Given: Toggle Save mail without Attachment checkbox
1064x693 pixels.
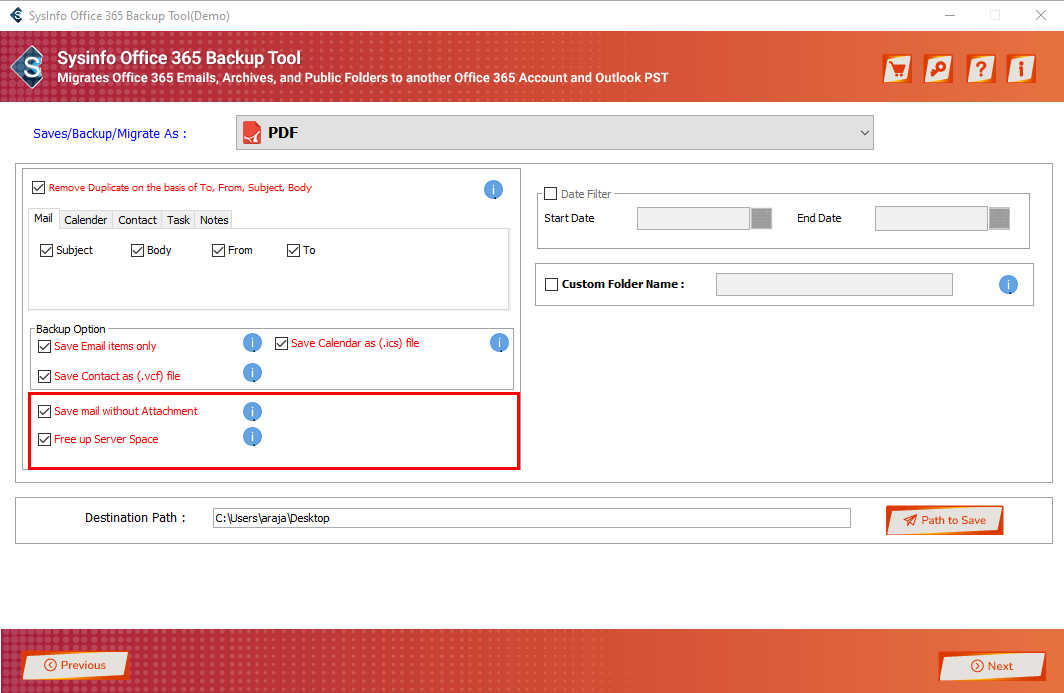Looking at the screenshot, I should click(x=45, y=411).
